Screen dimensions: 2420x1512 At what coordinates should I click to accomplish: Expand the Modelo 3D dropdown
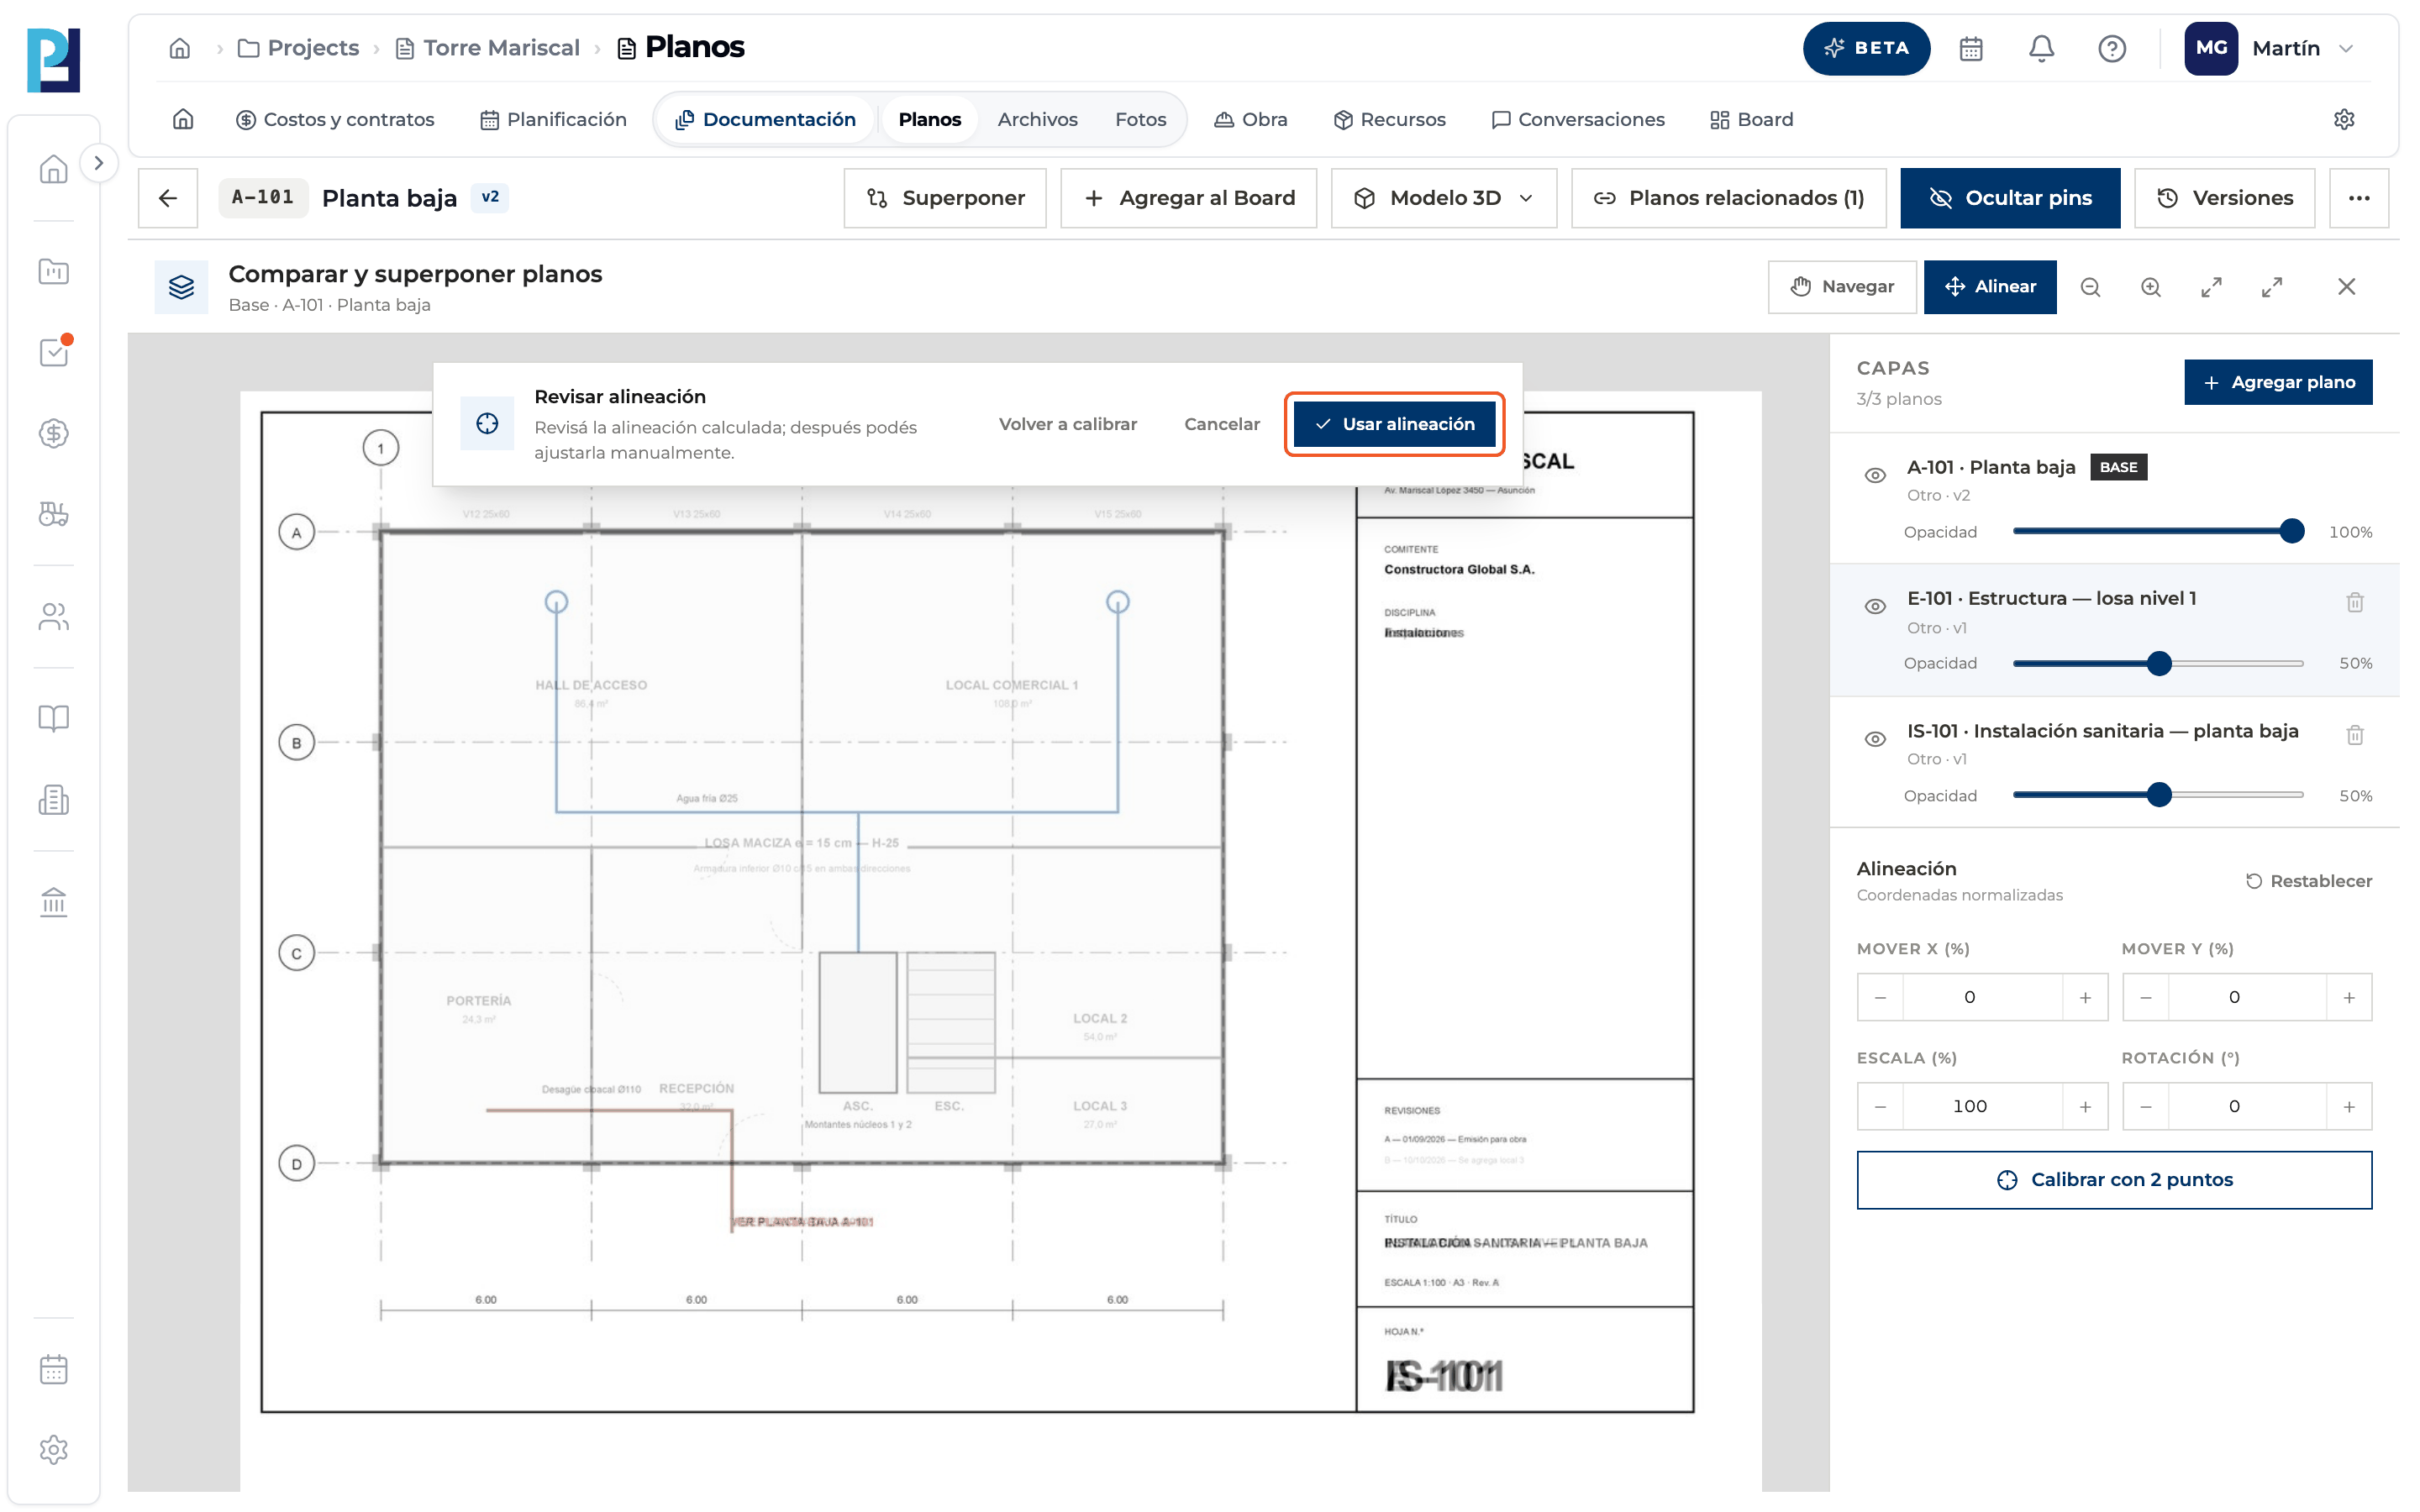[x=1444, y=198]
